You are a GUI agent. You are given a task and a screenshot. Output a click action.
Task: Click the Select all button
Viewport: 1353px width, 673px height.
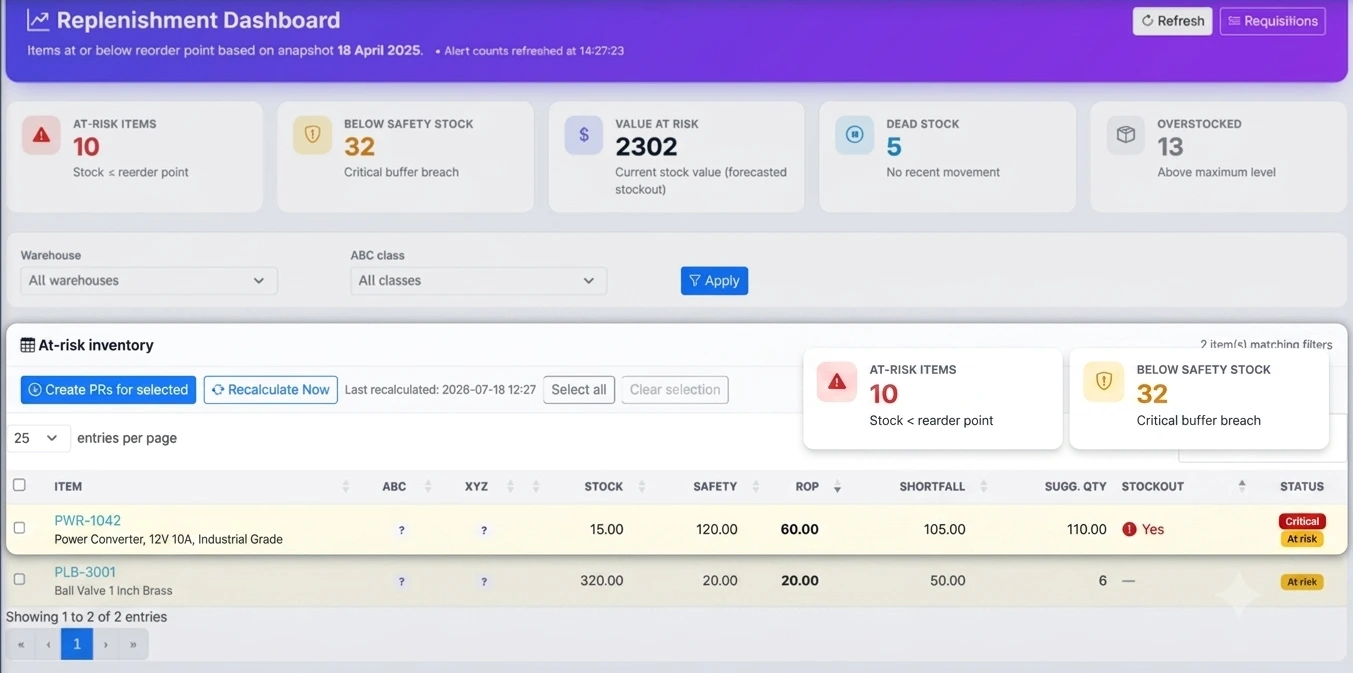pyautogui.click(x=579, y=390)
